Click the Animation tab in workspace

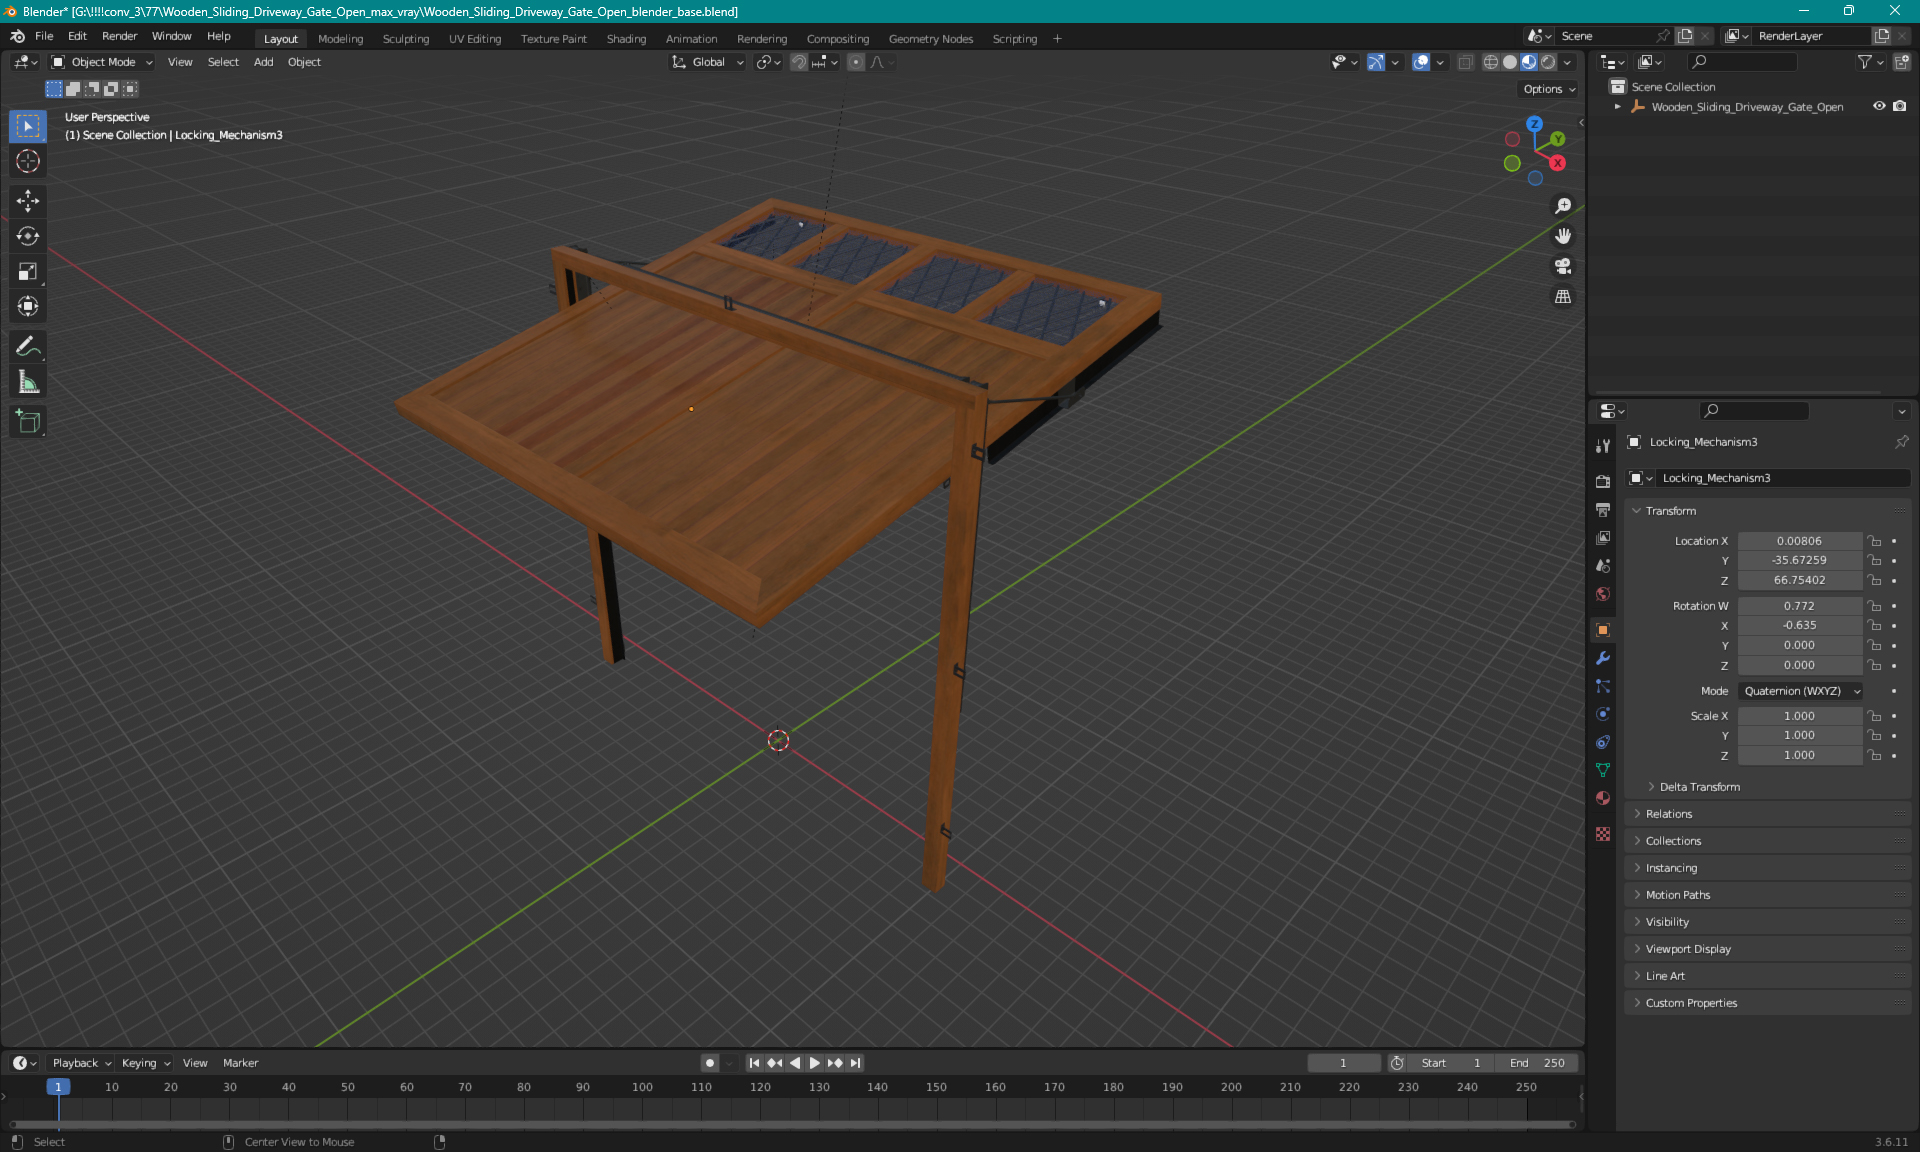pyautogui.click(x=690, y=37)
